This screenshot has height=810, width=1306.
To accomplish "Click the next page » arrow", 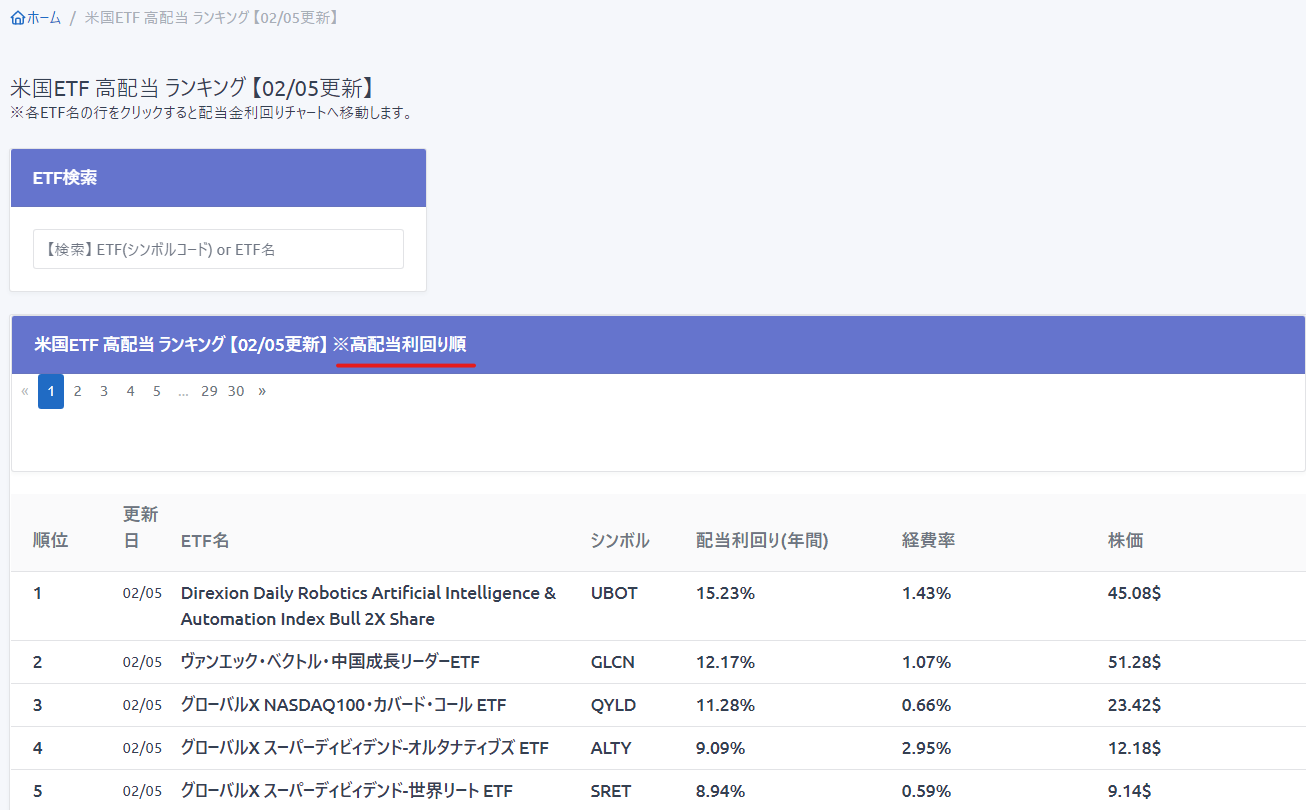I will click(262, 391).
